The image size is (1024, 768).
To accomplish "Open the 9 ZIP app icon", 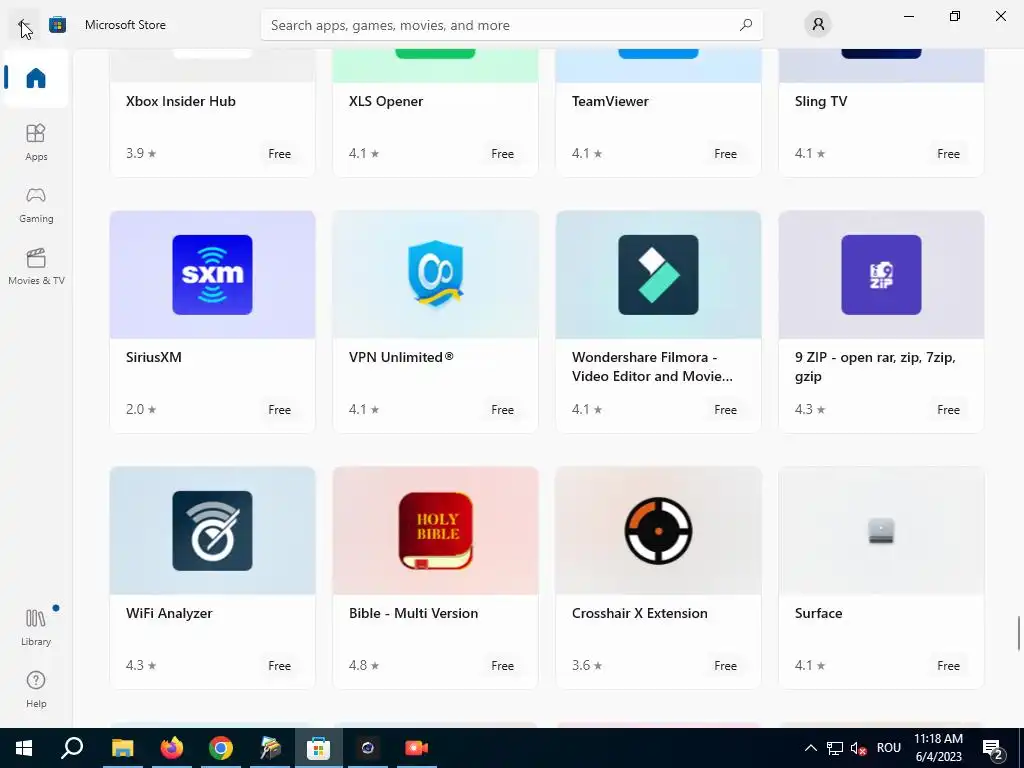I will coord(881,275).
